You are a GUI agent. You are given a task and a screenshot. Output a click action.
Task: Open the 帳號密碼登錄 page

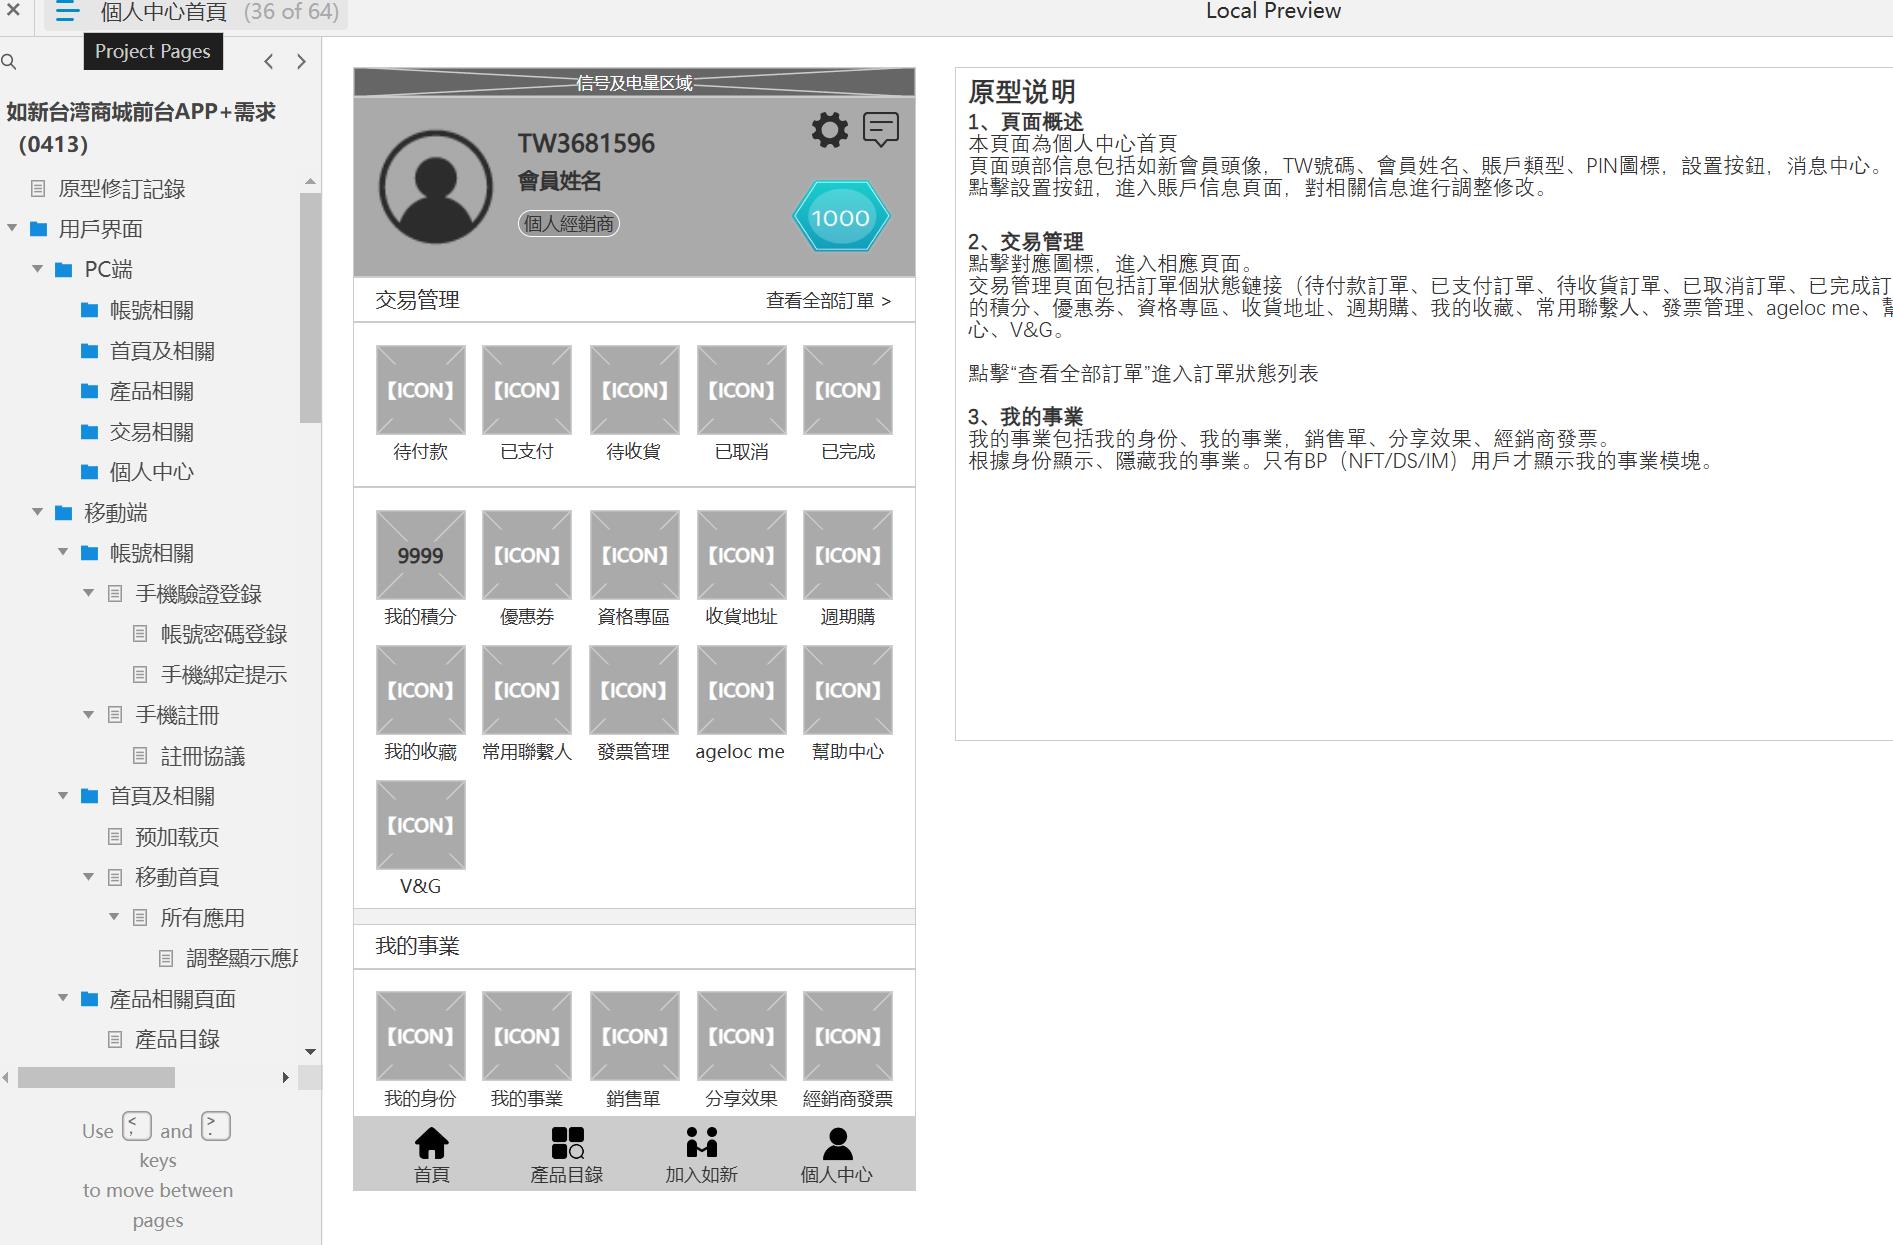pos(223,634)
